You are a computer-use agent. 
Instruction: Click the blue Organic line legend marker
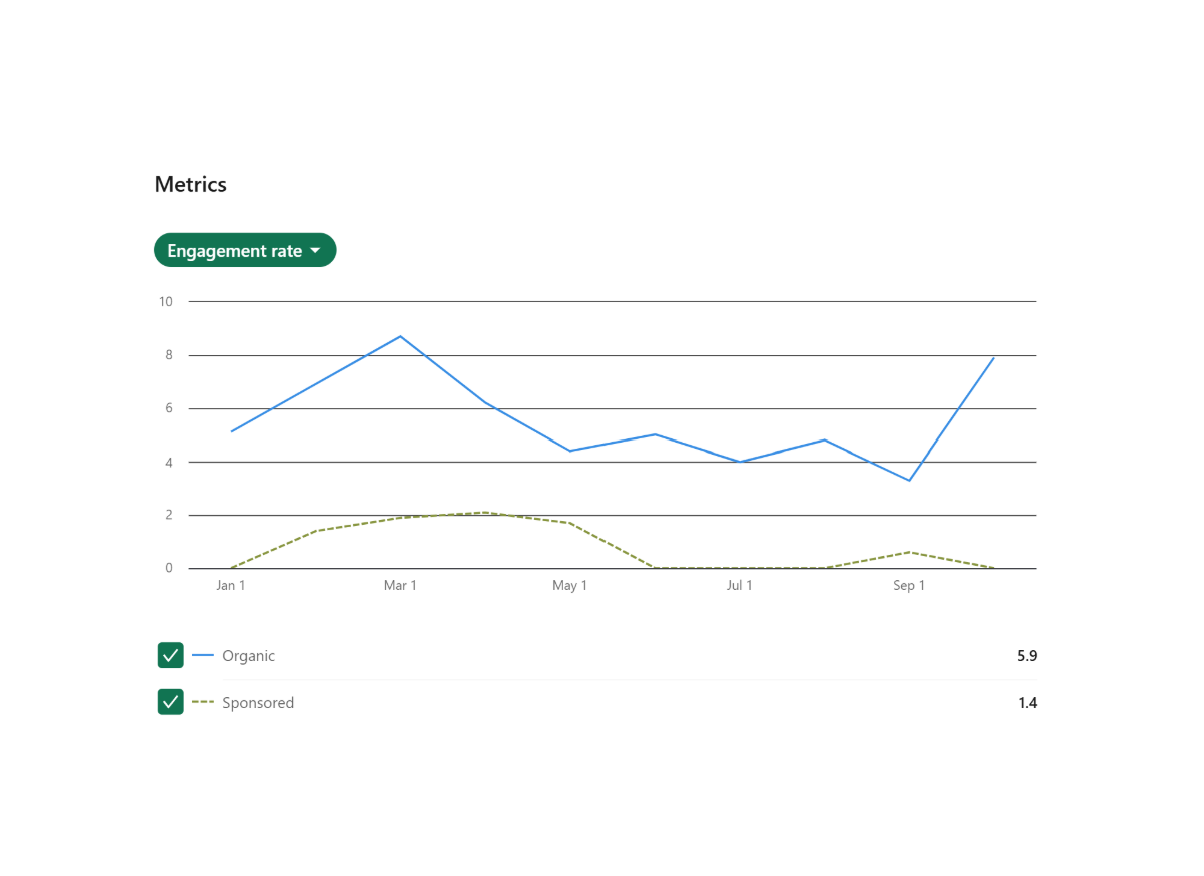(203, 655)
